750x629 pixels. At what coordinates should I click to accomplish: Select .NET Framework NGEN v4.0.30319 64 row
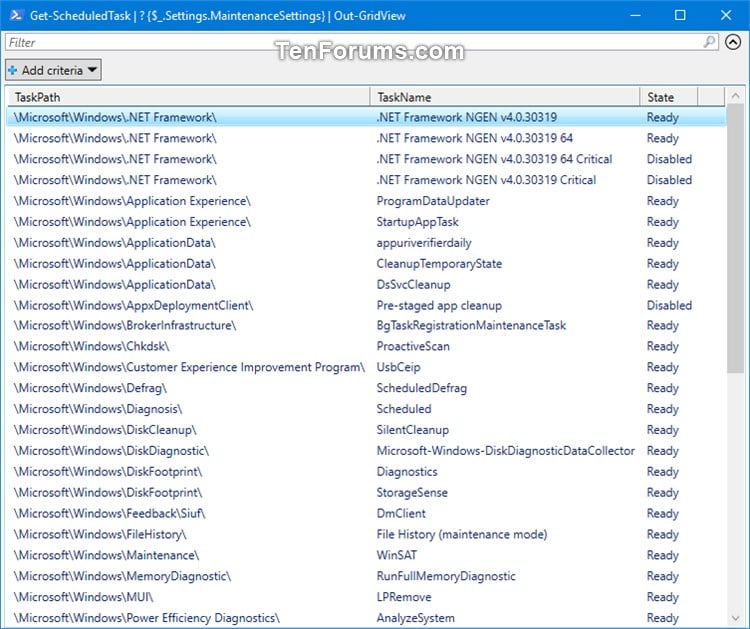pos(366,138)
